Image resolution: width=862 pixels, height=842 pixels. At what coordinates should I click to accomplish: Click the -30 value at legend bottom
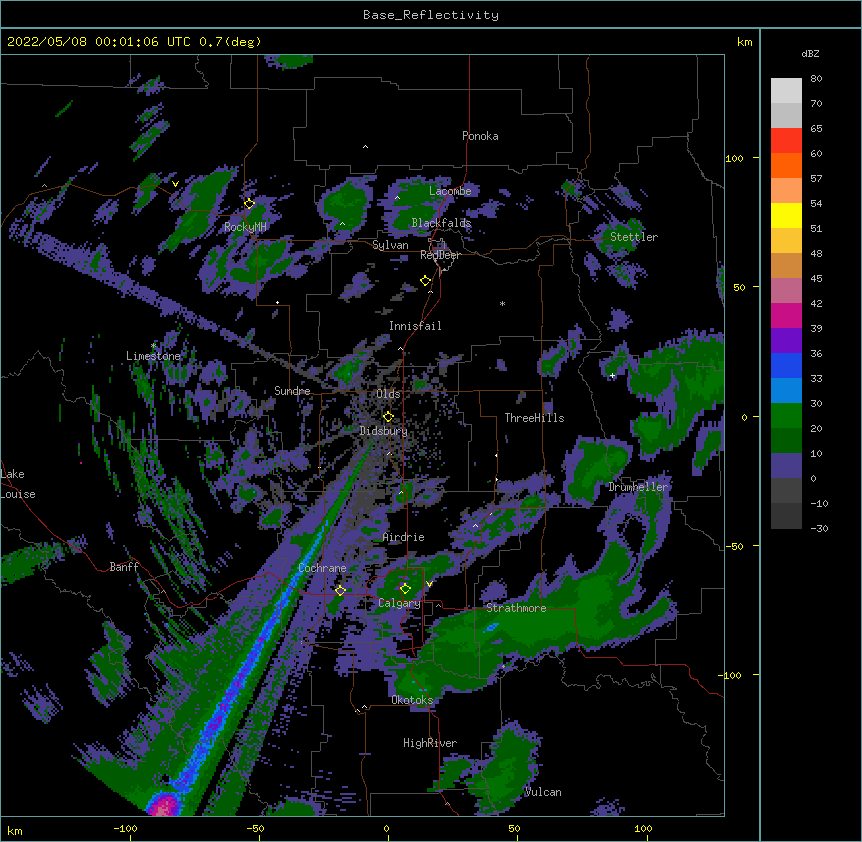(819, 528)
